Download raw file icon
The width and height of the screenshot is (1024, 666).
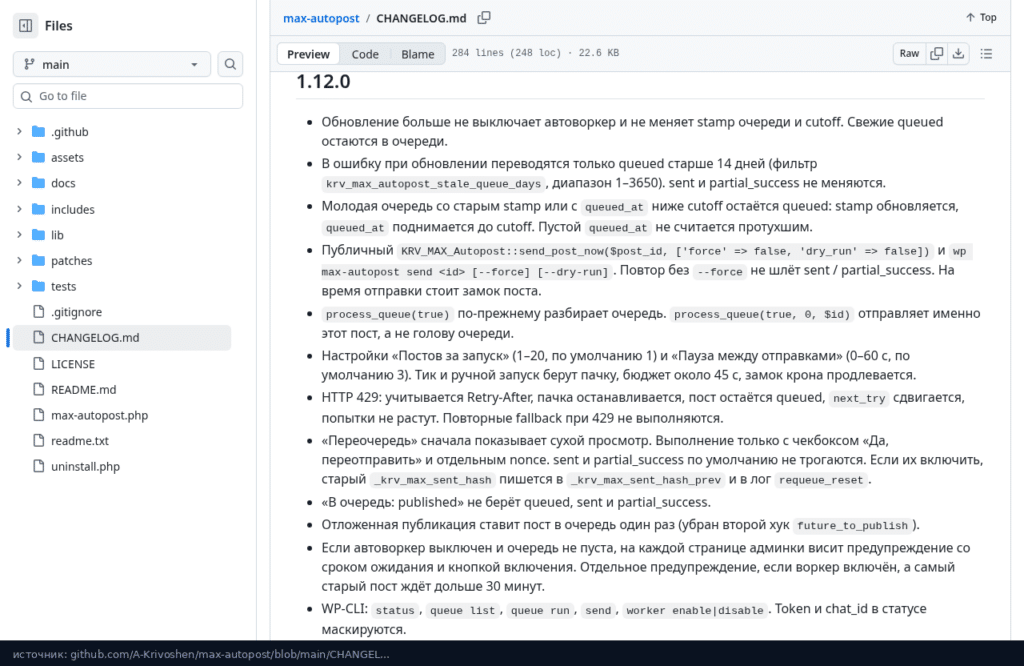(958, 54)
